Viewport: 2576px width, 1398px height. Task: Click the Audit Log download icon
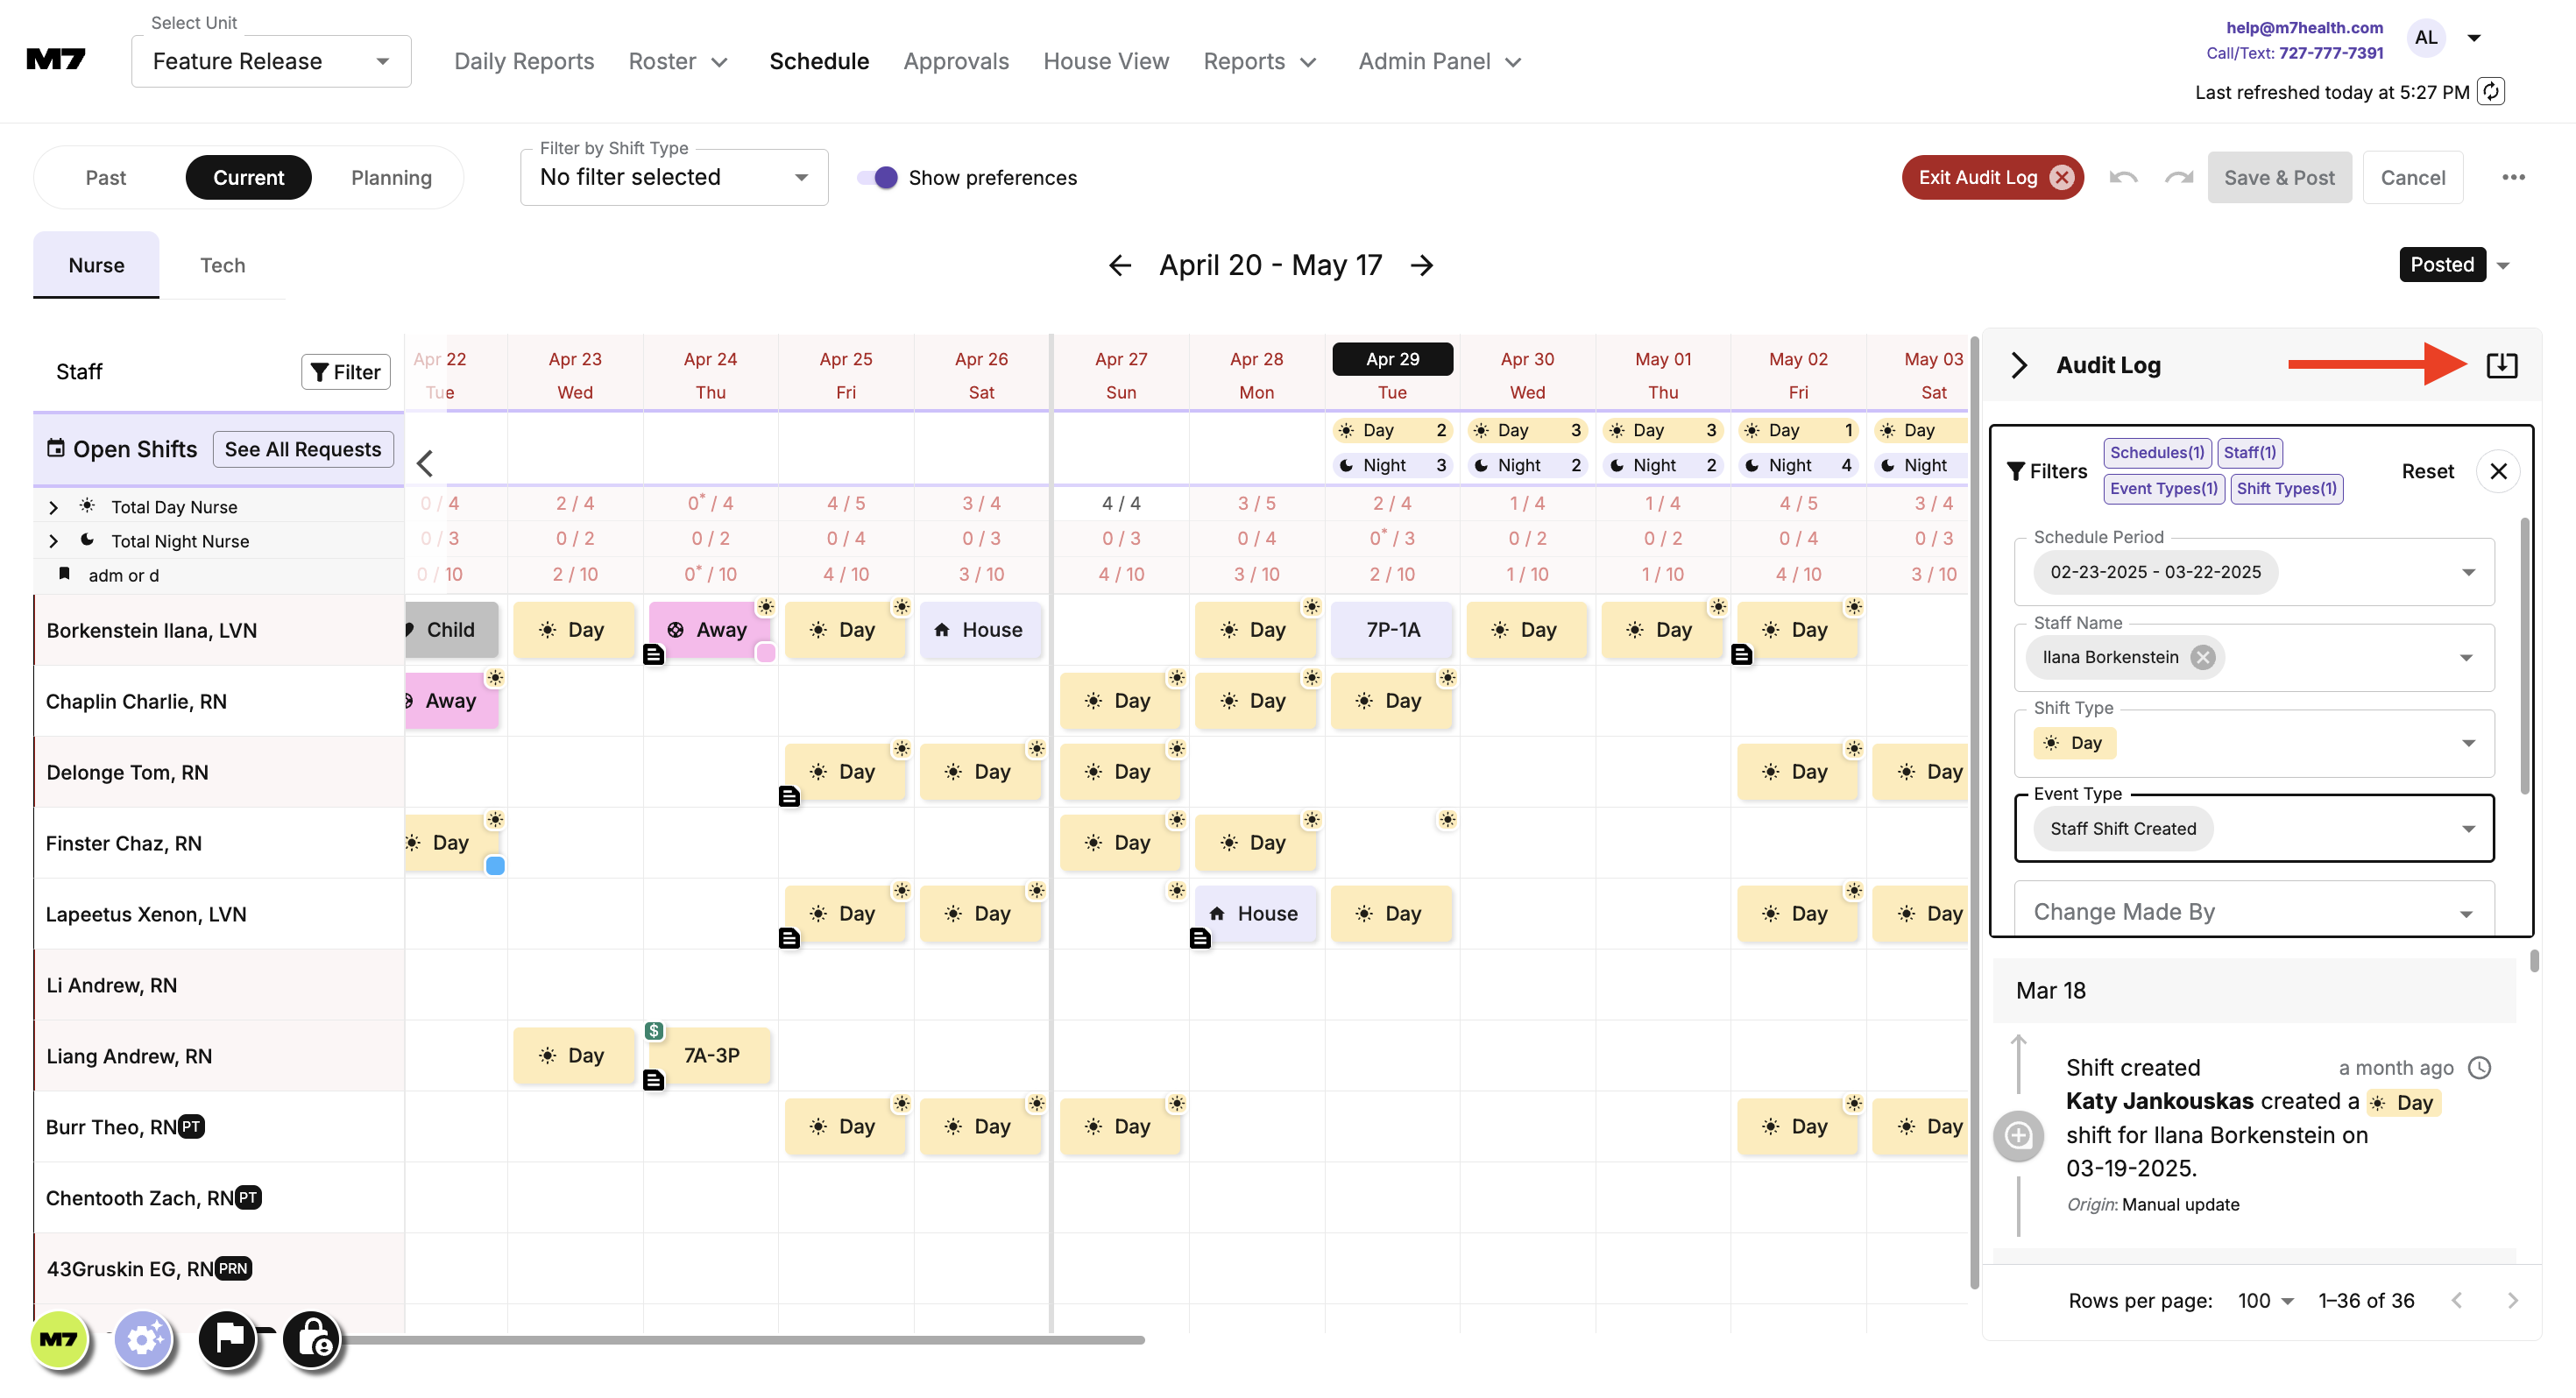pos(2501,365)
